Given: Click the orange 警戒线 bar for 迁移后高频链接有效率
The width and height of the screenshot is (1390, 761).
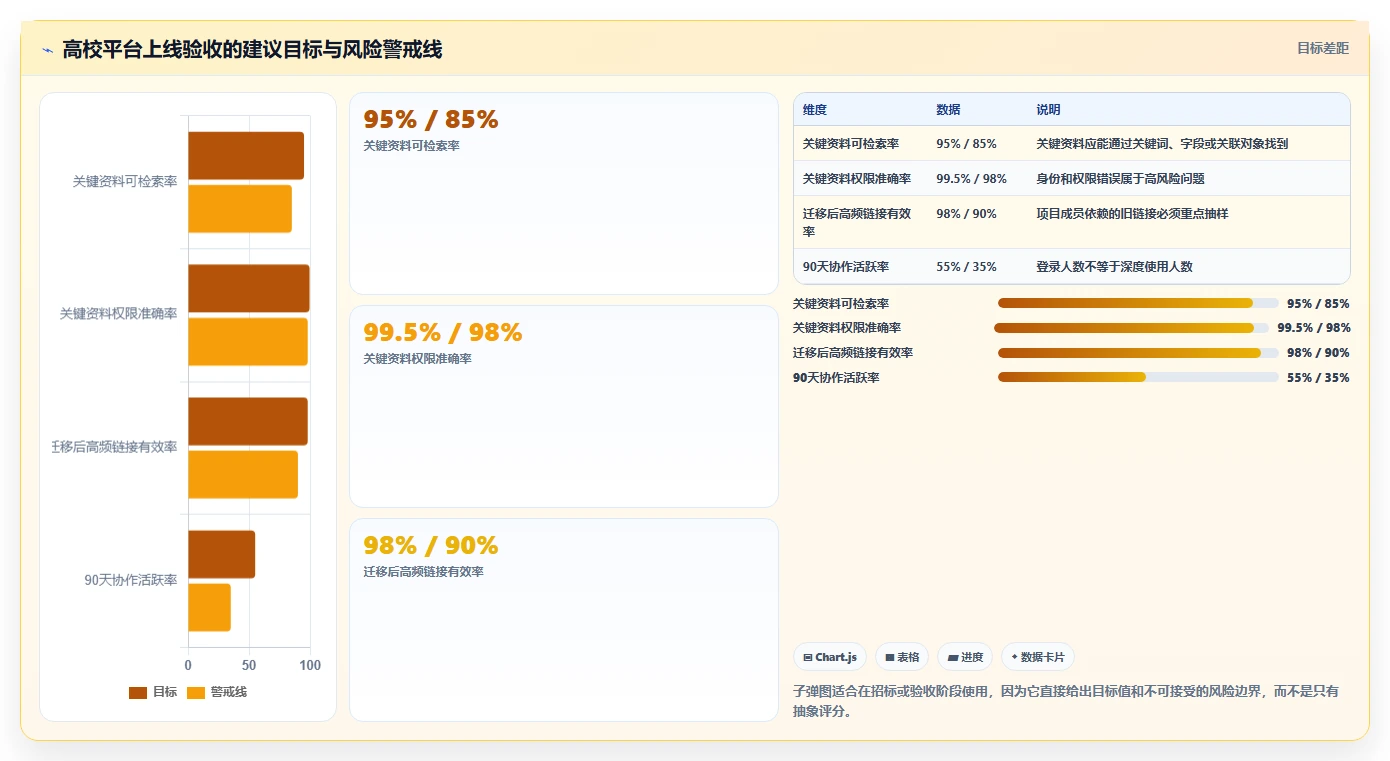Looking at the screenshot, I should click(x=243, y=474).
